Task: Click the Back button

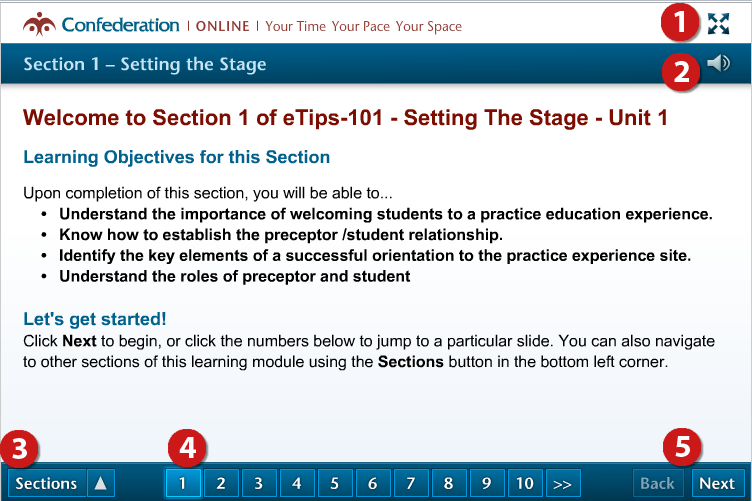Action: pyautogui.click(x=658, y=483)
